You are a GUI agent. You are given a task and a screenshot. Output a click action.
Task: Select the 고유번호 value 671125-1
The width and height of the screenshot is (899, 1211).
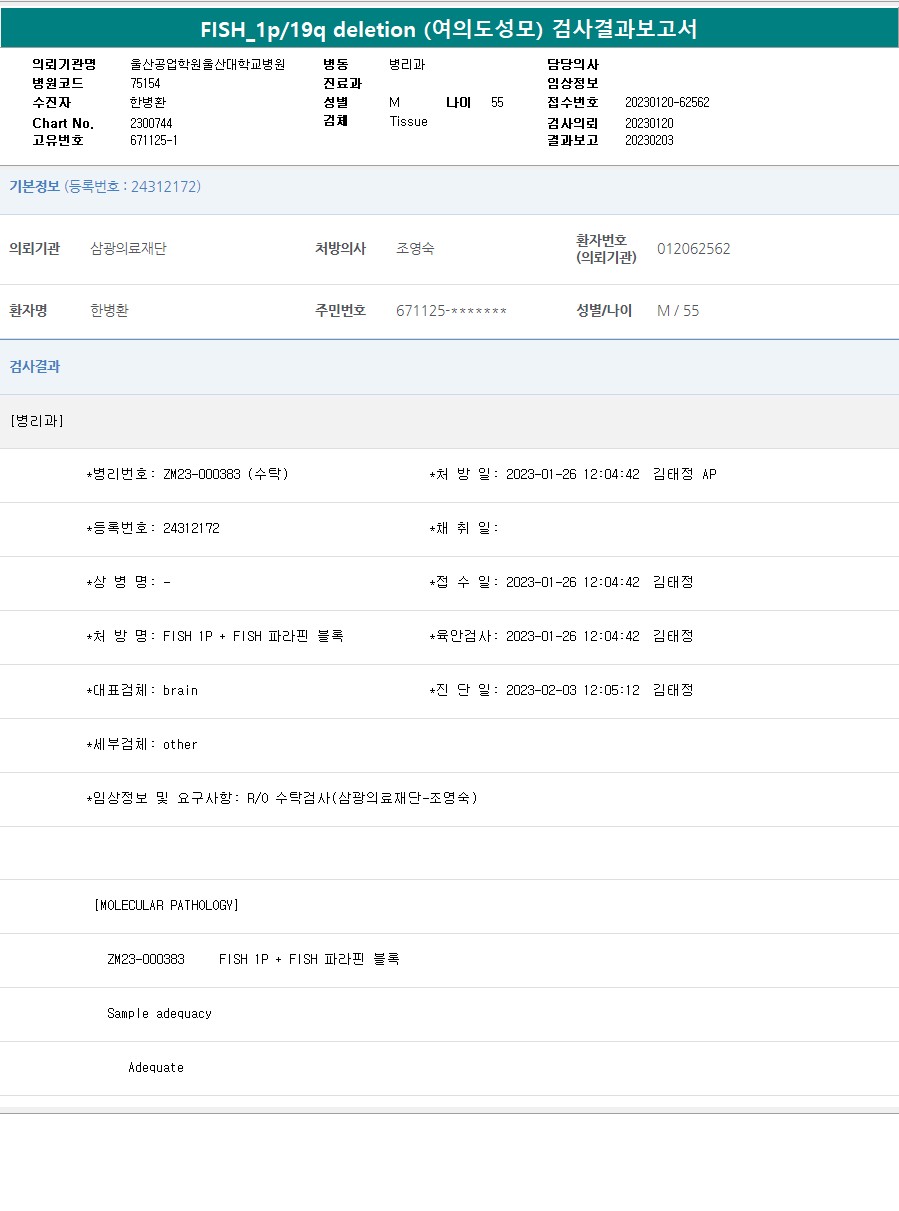(154, 140)
